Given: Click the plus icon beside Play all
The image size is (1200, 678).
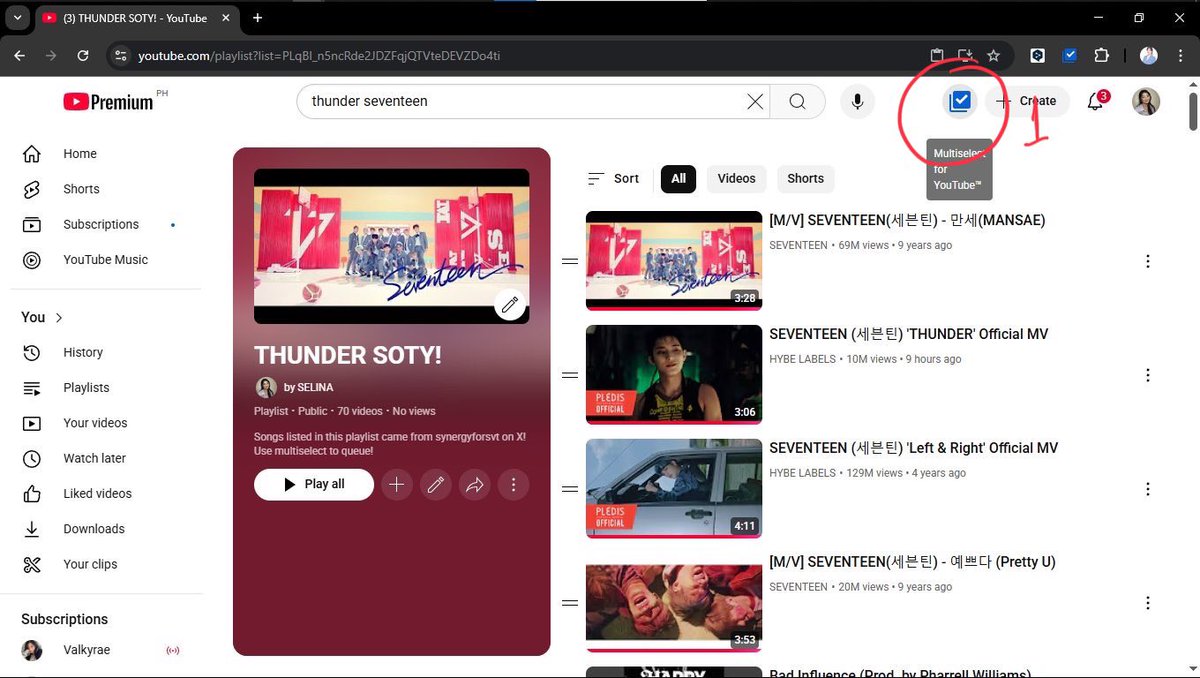Looking at the screenshot, I should (x=397, y=484).
